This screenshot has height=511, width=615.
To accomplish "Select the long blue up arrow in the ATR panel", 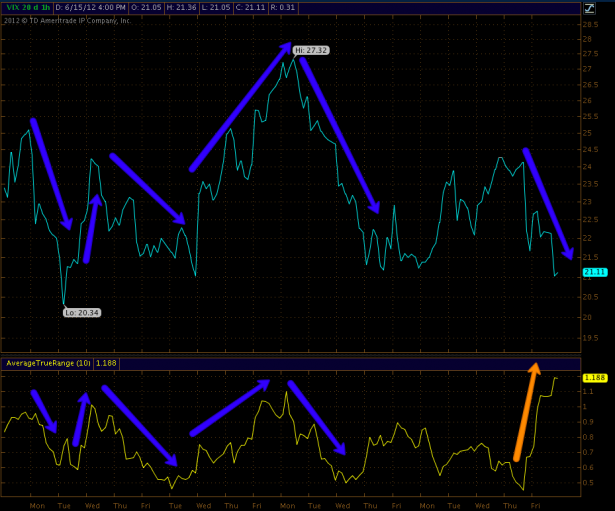I will (x=229, y=407).
